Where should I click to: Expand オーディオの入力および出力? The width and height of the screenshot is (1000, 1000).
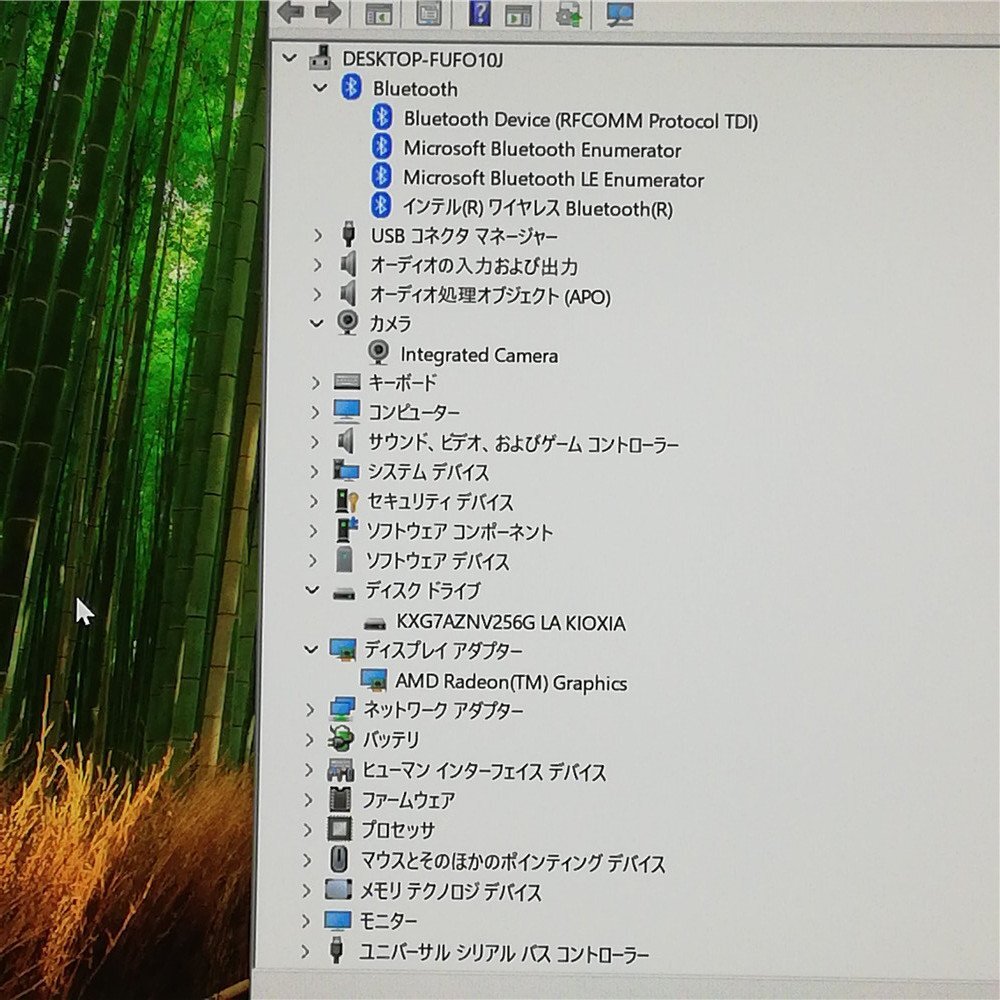pyautogui.click(x=318, y=264)
